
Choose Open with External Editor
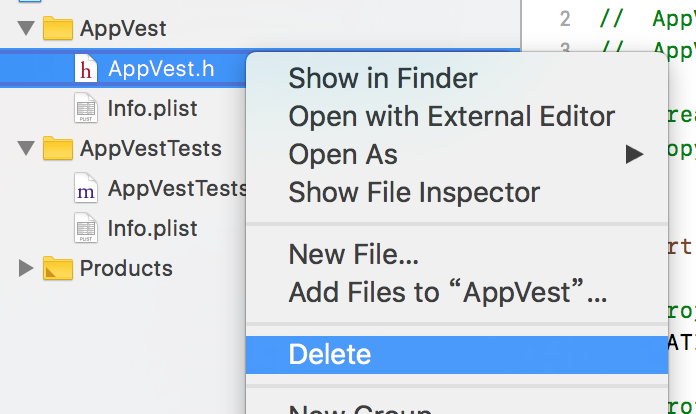451,116
